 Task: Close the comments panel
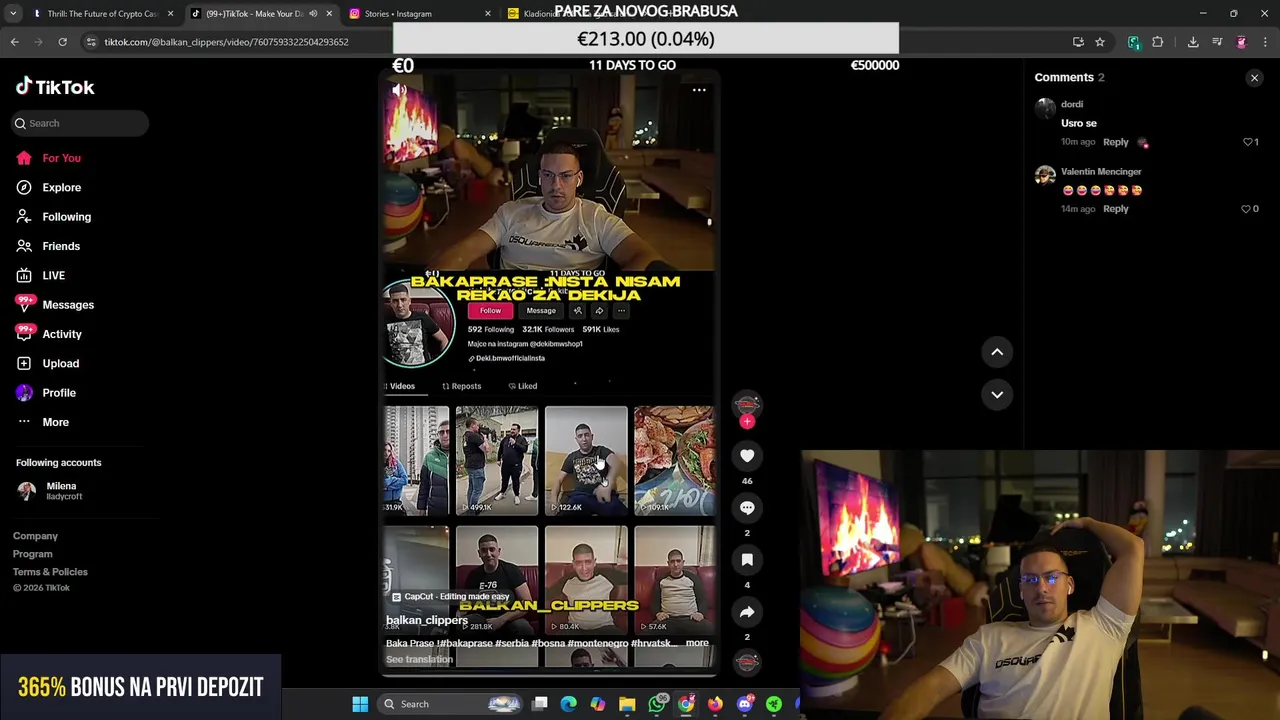pyautogui.click(x=1254, y=78)
